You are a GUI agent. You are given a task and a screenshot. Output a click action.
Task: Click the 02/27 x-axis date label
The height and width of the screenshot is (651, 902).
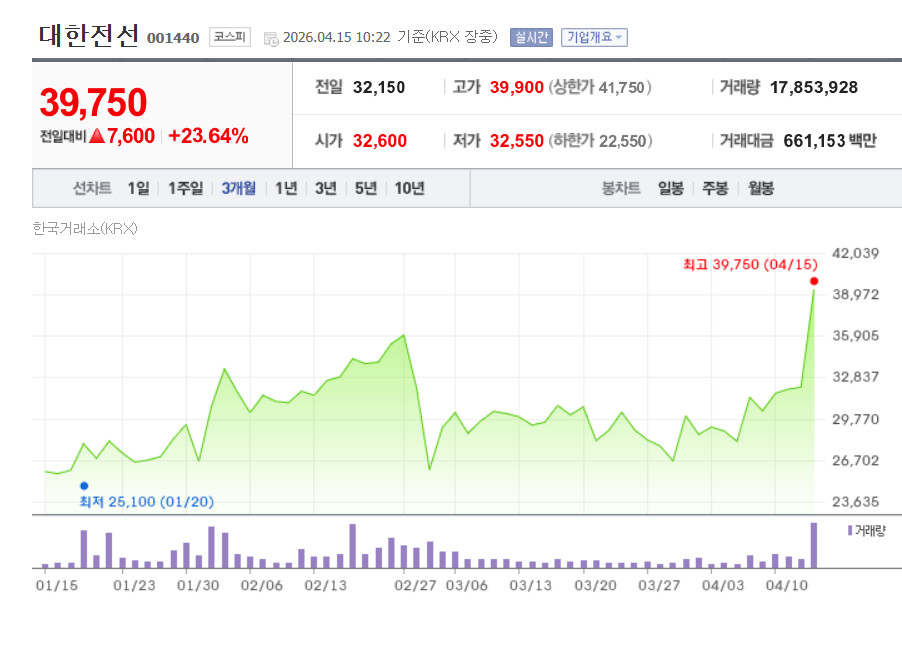415,585
